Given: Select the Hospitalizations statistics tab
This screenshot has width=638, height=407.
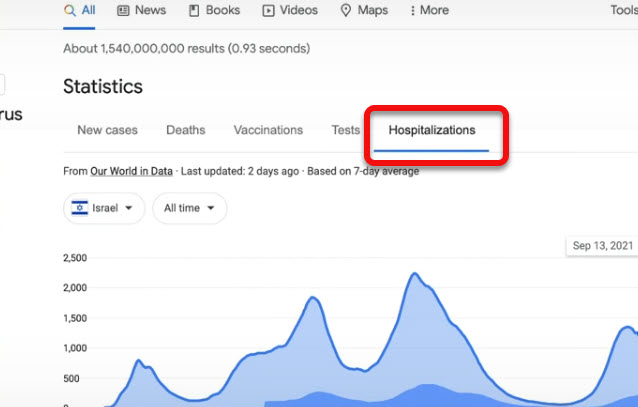Looking at the screenshot, I should click(432, 130).
